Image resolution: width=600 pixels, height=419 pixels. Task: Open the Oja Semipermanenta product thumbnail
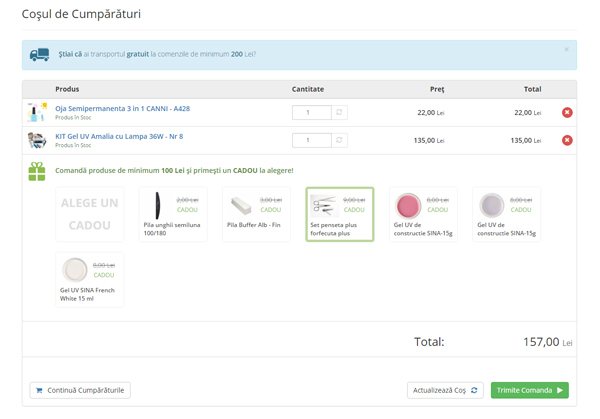point(37,113)
